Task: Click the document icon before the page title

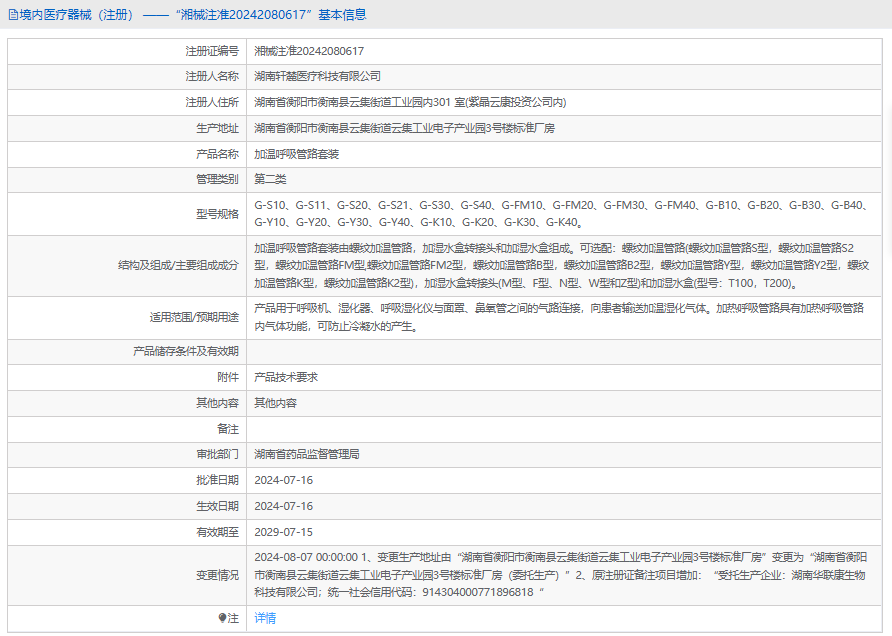Action: pyautogui.click(x=11, y=15)
